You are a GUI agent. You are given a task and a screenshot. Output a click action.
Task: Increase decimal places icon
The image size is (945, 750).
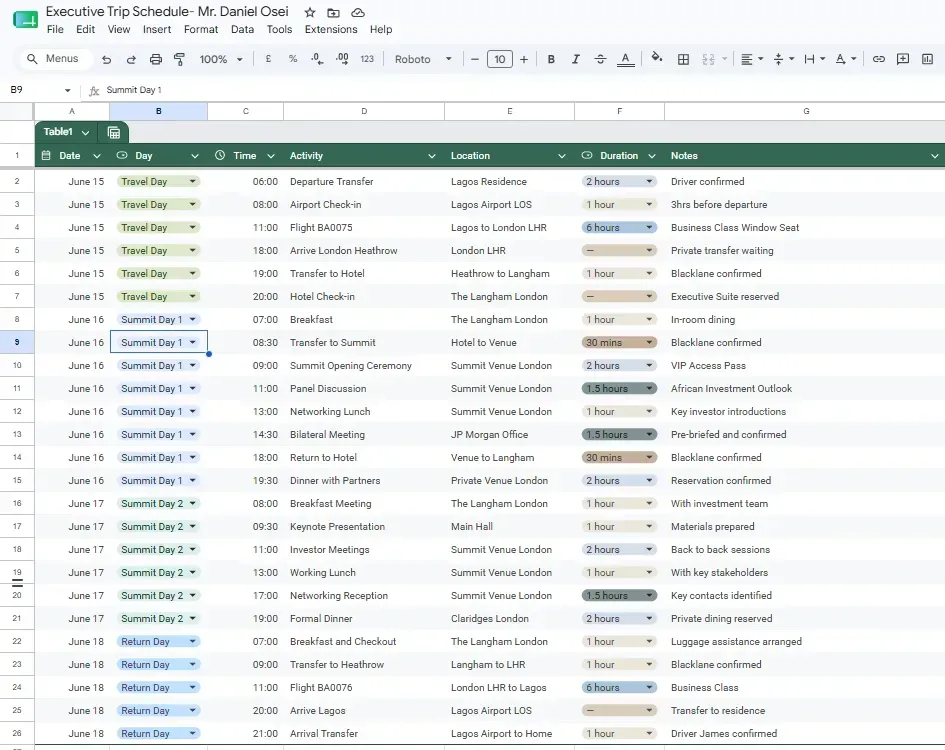pos(342,59)
